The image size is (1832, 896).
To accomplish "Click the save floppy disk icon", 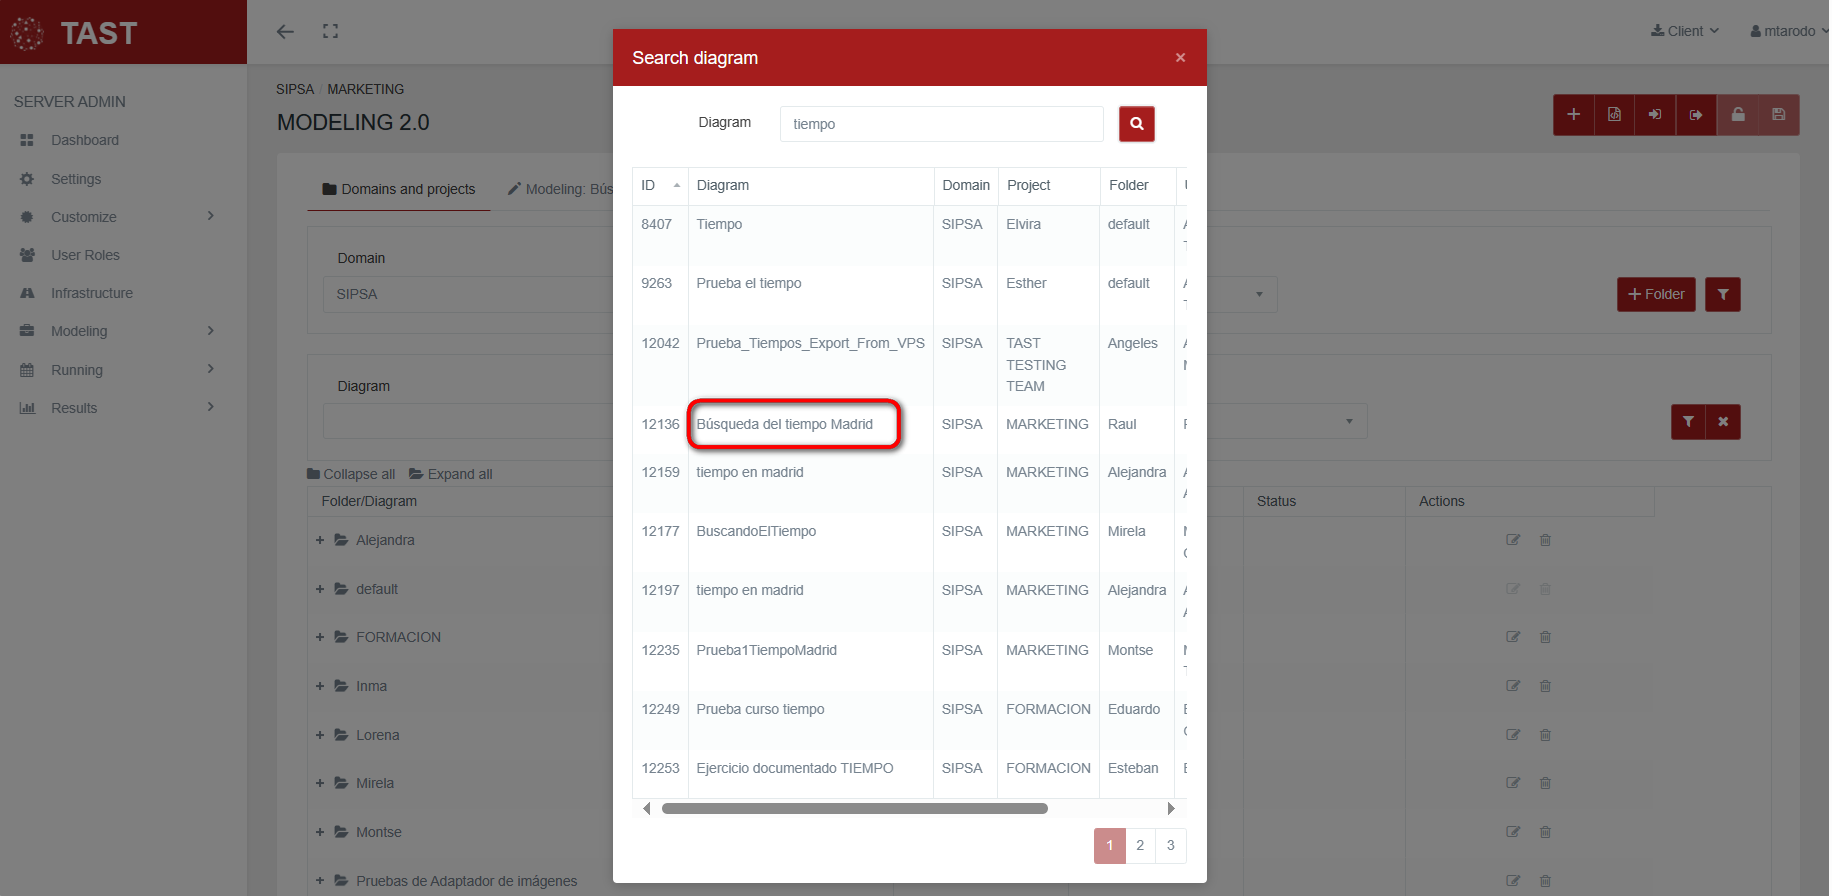I will [1778, 115].
